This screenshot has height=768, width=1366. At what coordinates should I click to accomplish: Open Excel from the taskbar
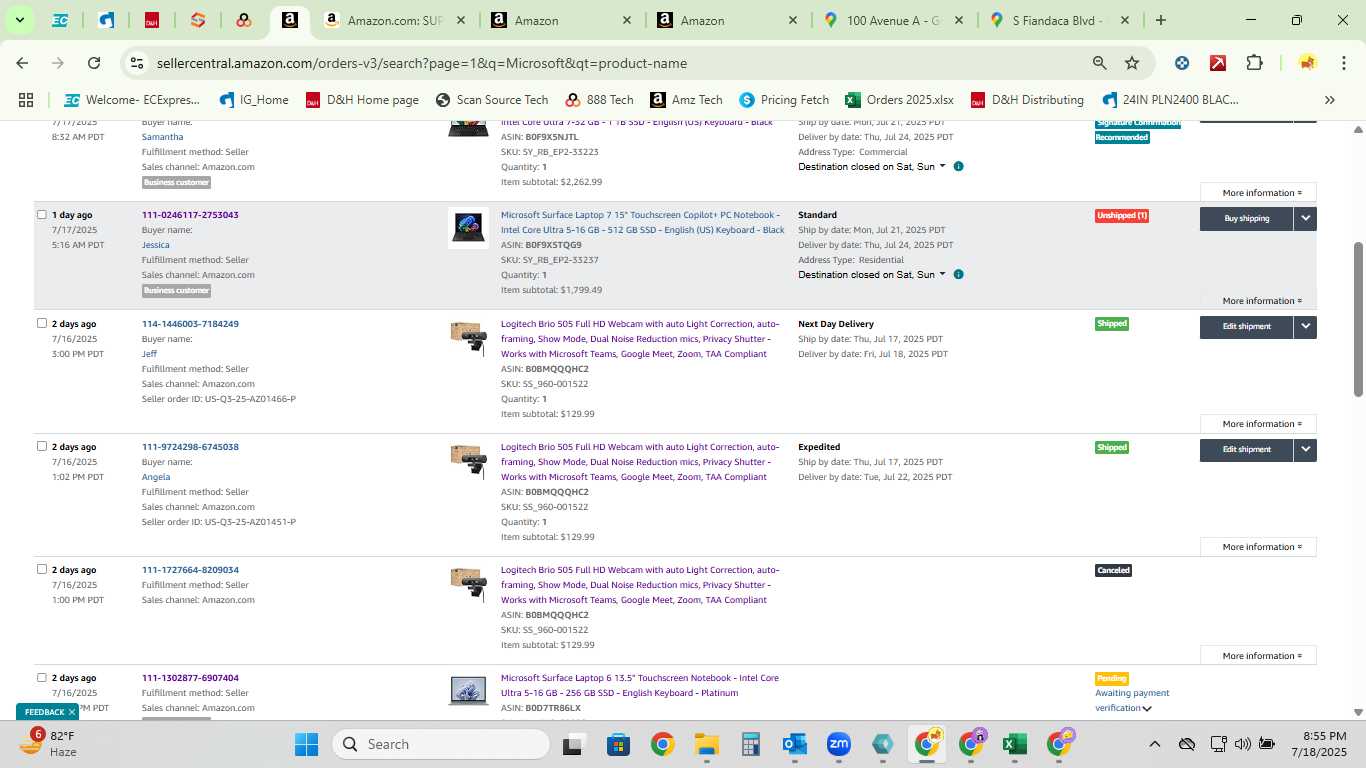[x=1014, y=744]
